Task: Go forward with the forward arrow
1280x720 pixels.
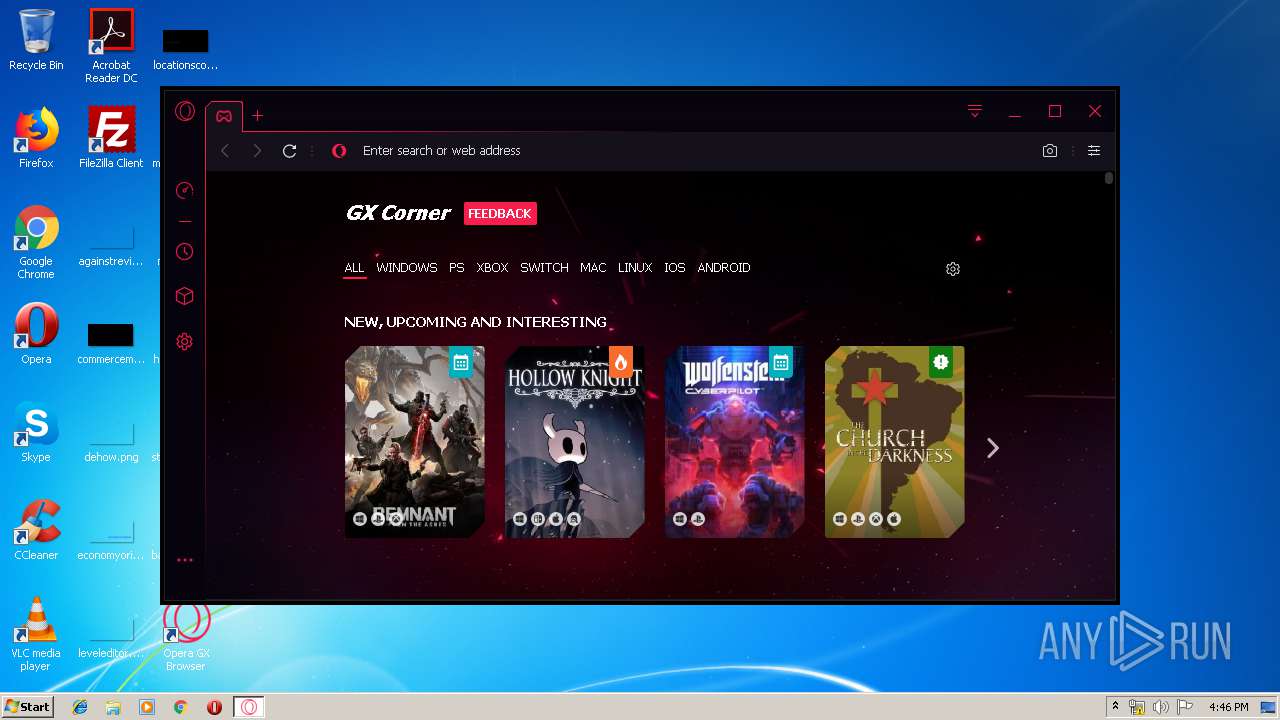Action: coord(257,151)
